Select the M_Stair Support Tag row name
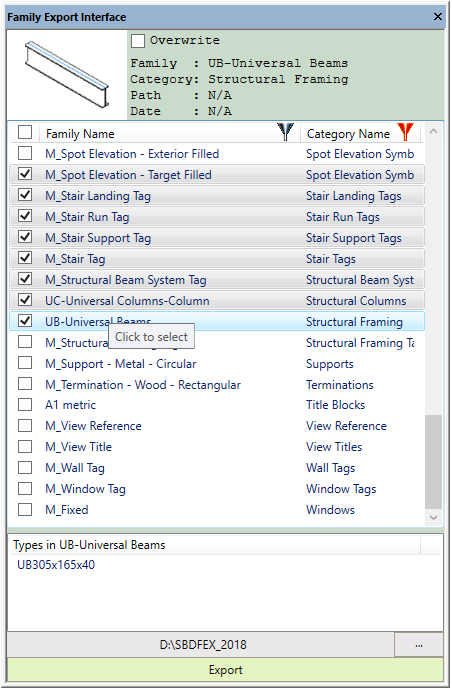 (x=98, y=238)
